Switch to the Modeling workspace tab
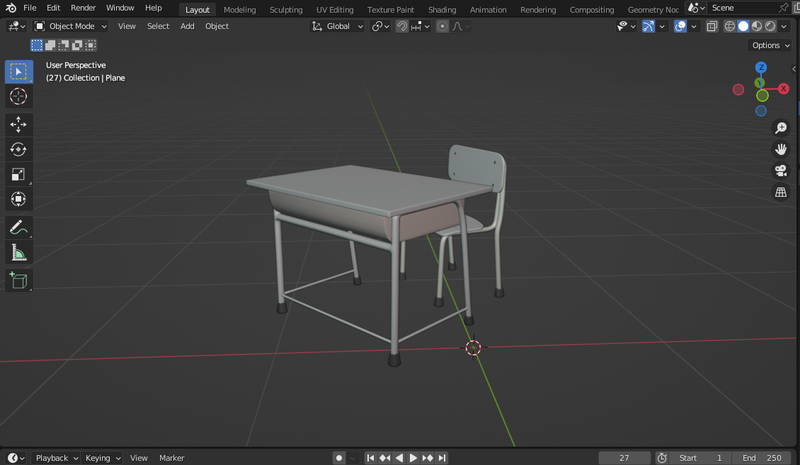Image resolution: width=800 pixels, height=465 pixels. click(240, 10)
